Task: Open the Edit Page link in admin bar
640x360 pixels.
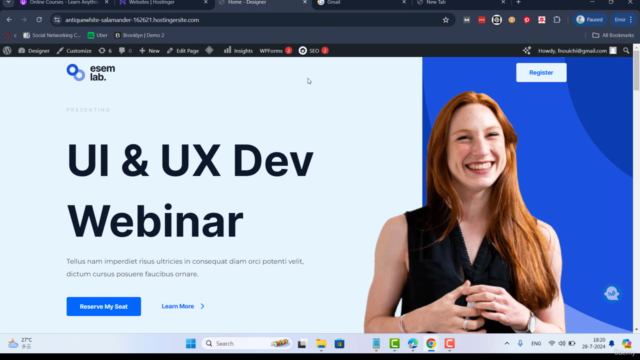Action: click(183, 51)
